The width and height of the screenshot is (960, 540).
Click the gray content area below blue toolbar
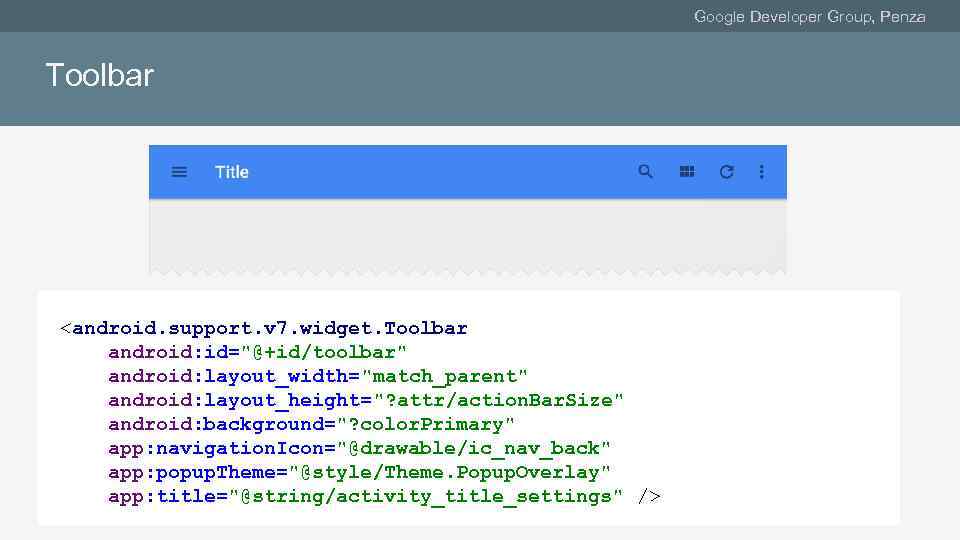point(467,233)
